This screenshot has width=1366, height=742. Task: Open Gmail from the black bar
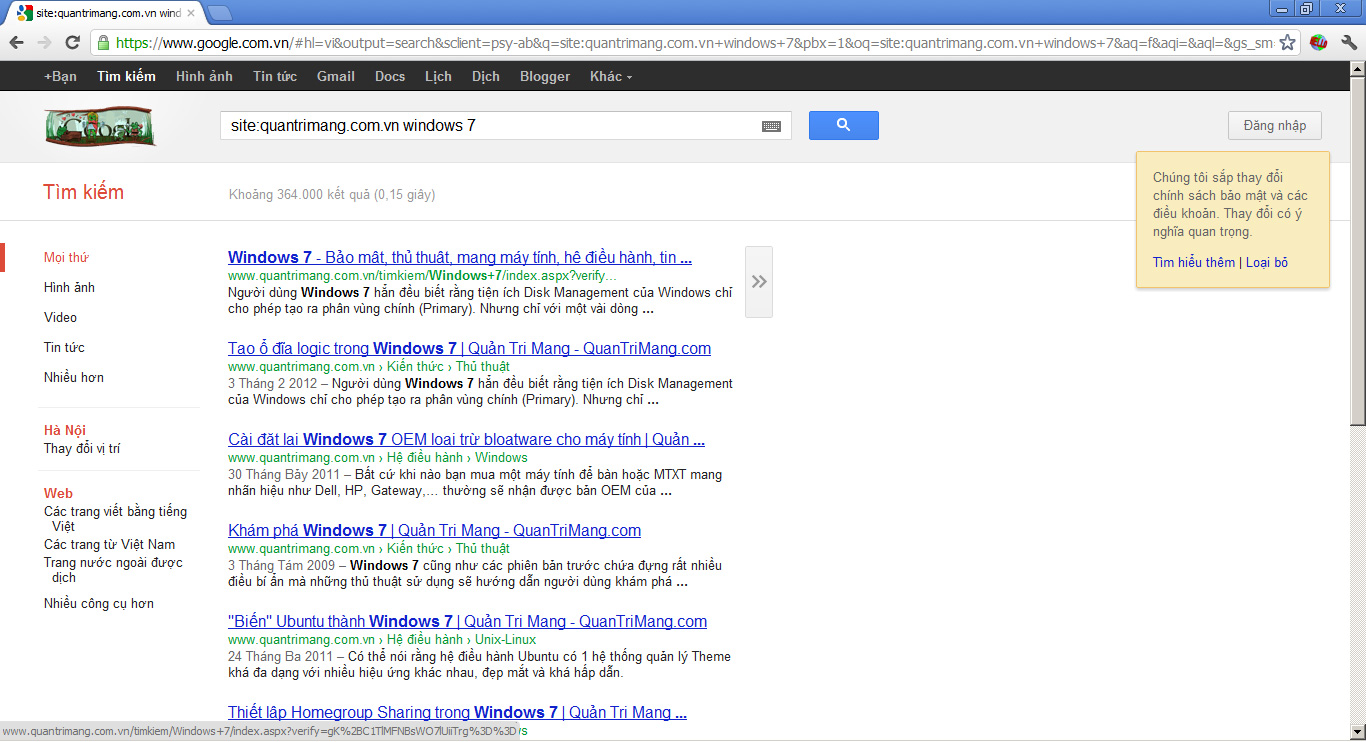[x=336, y=76]
